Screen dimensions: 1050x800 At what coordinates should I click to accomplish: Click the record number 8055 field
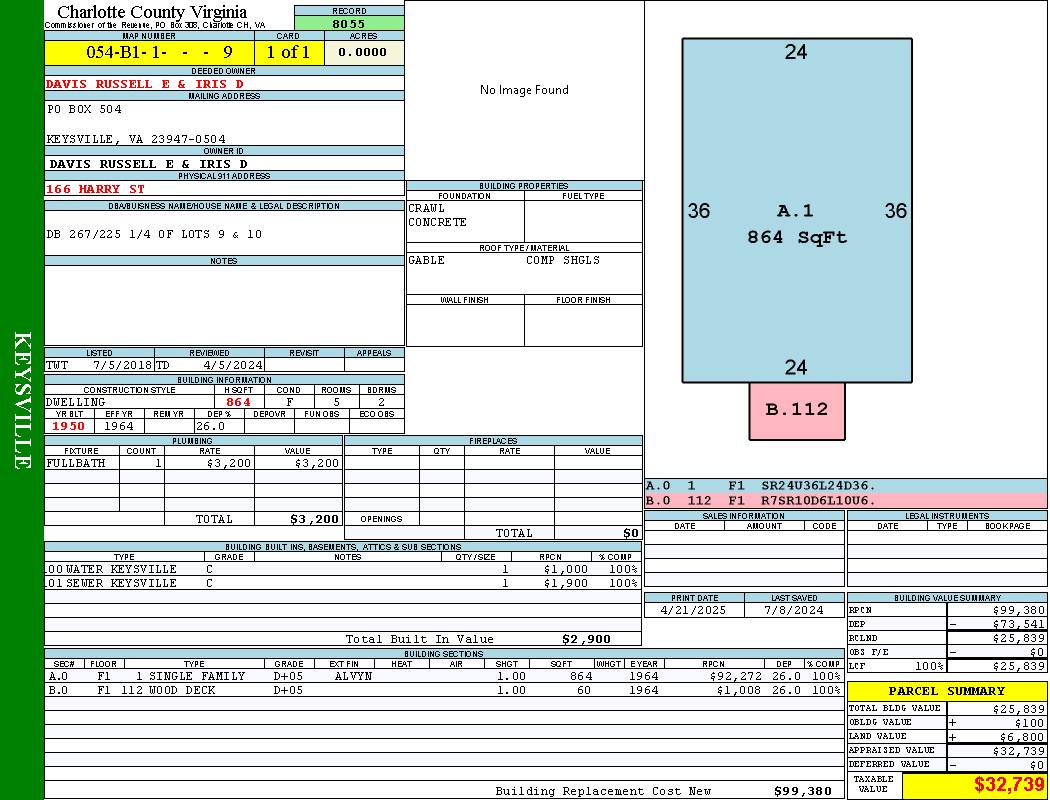[x=349, y=23]
